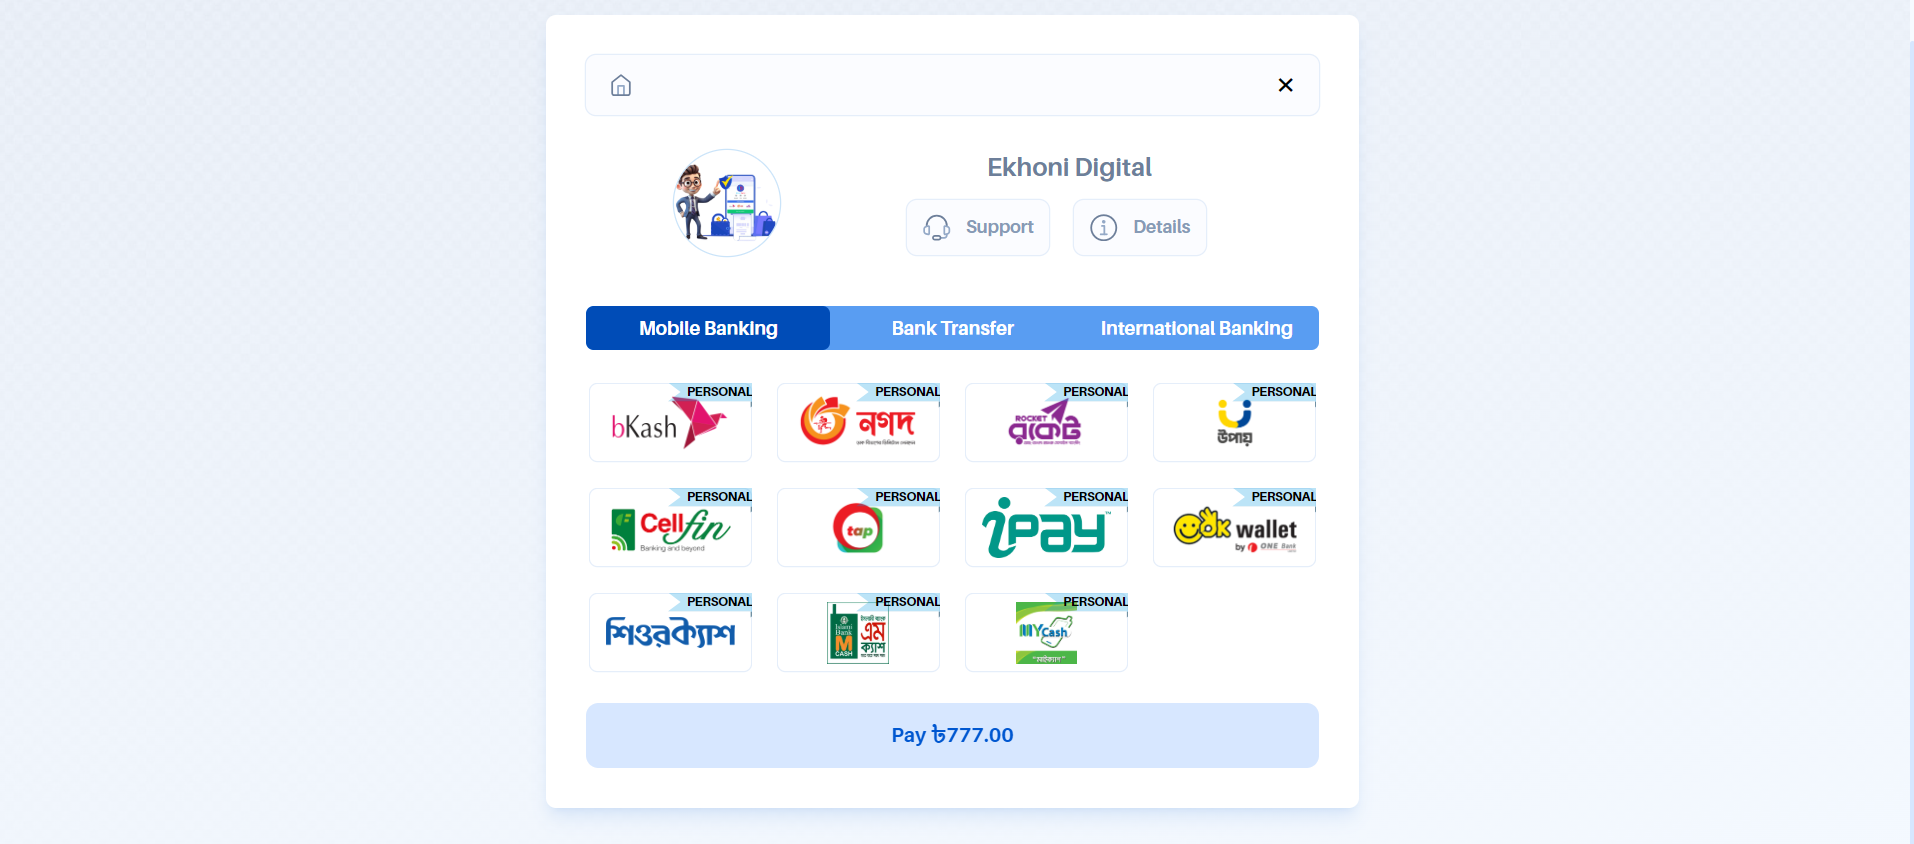Click the Pay ৳777.00 button

(952, 735)
